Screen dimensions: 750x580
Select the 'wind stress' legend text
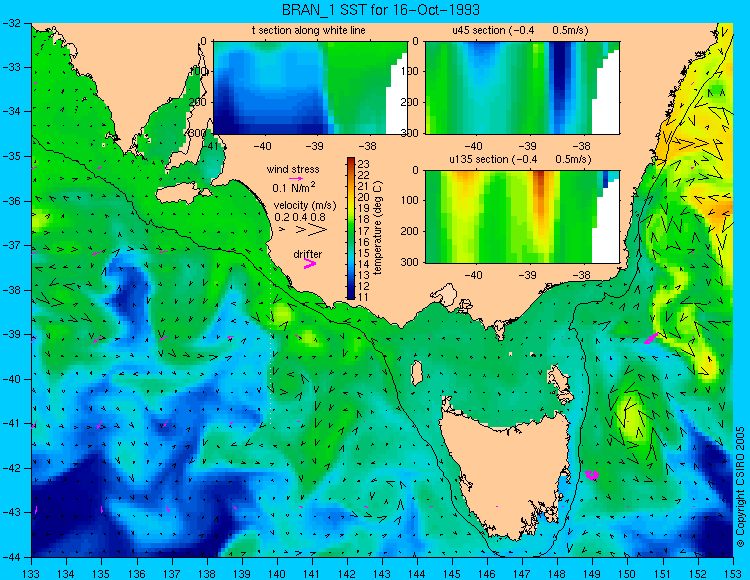pos(293,169)
